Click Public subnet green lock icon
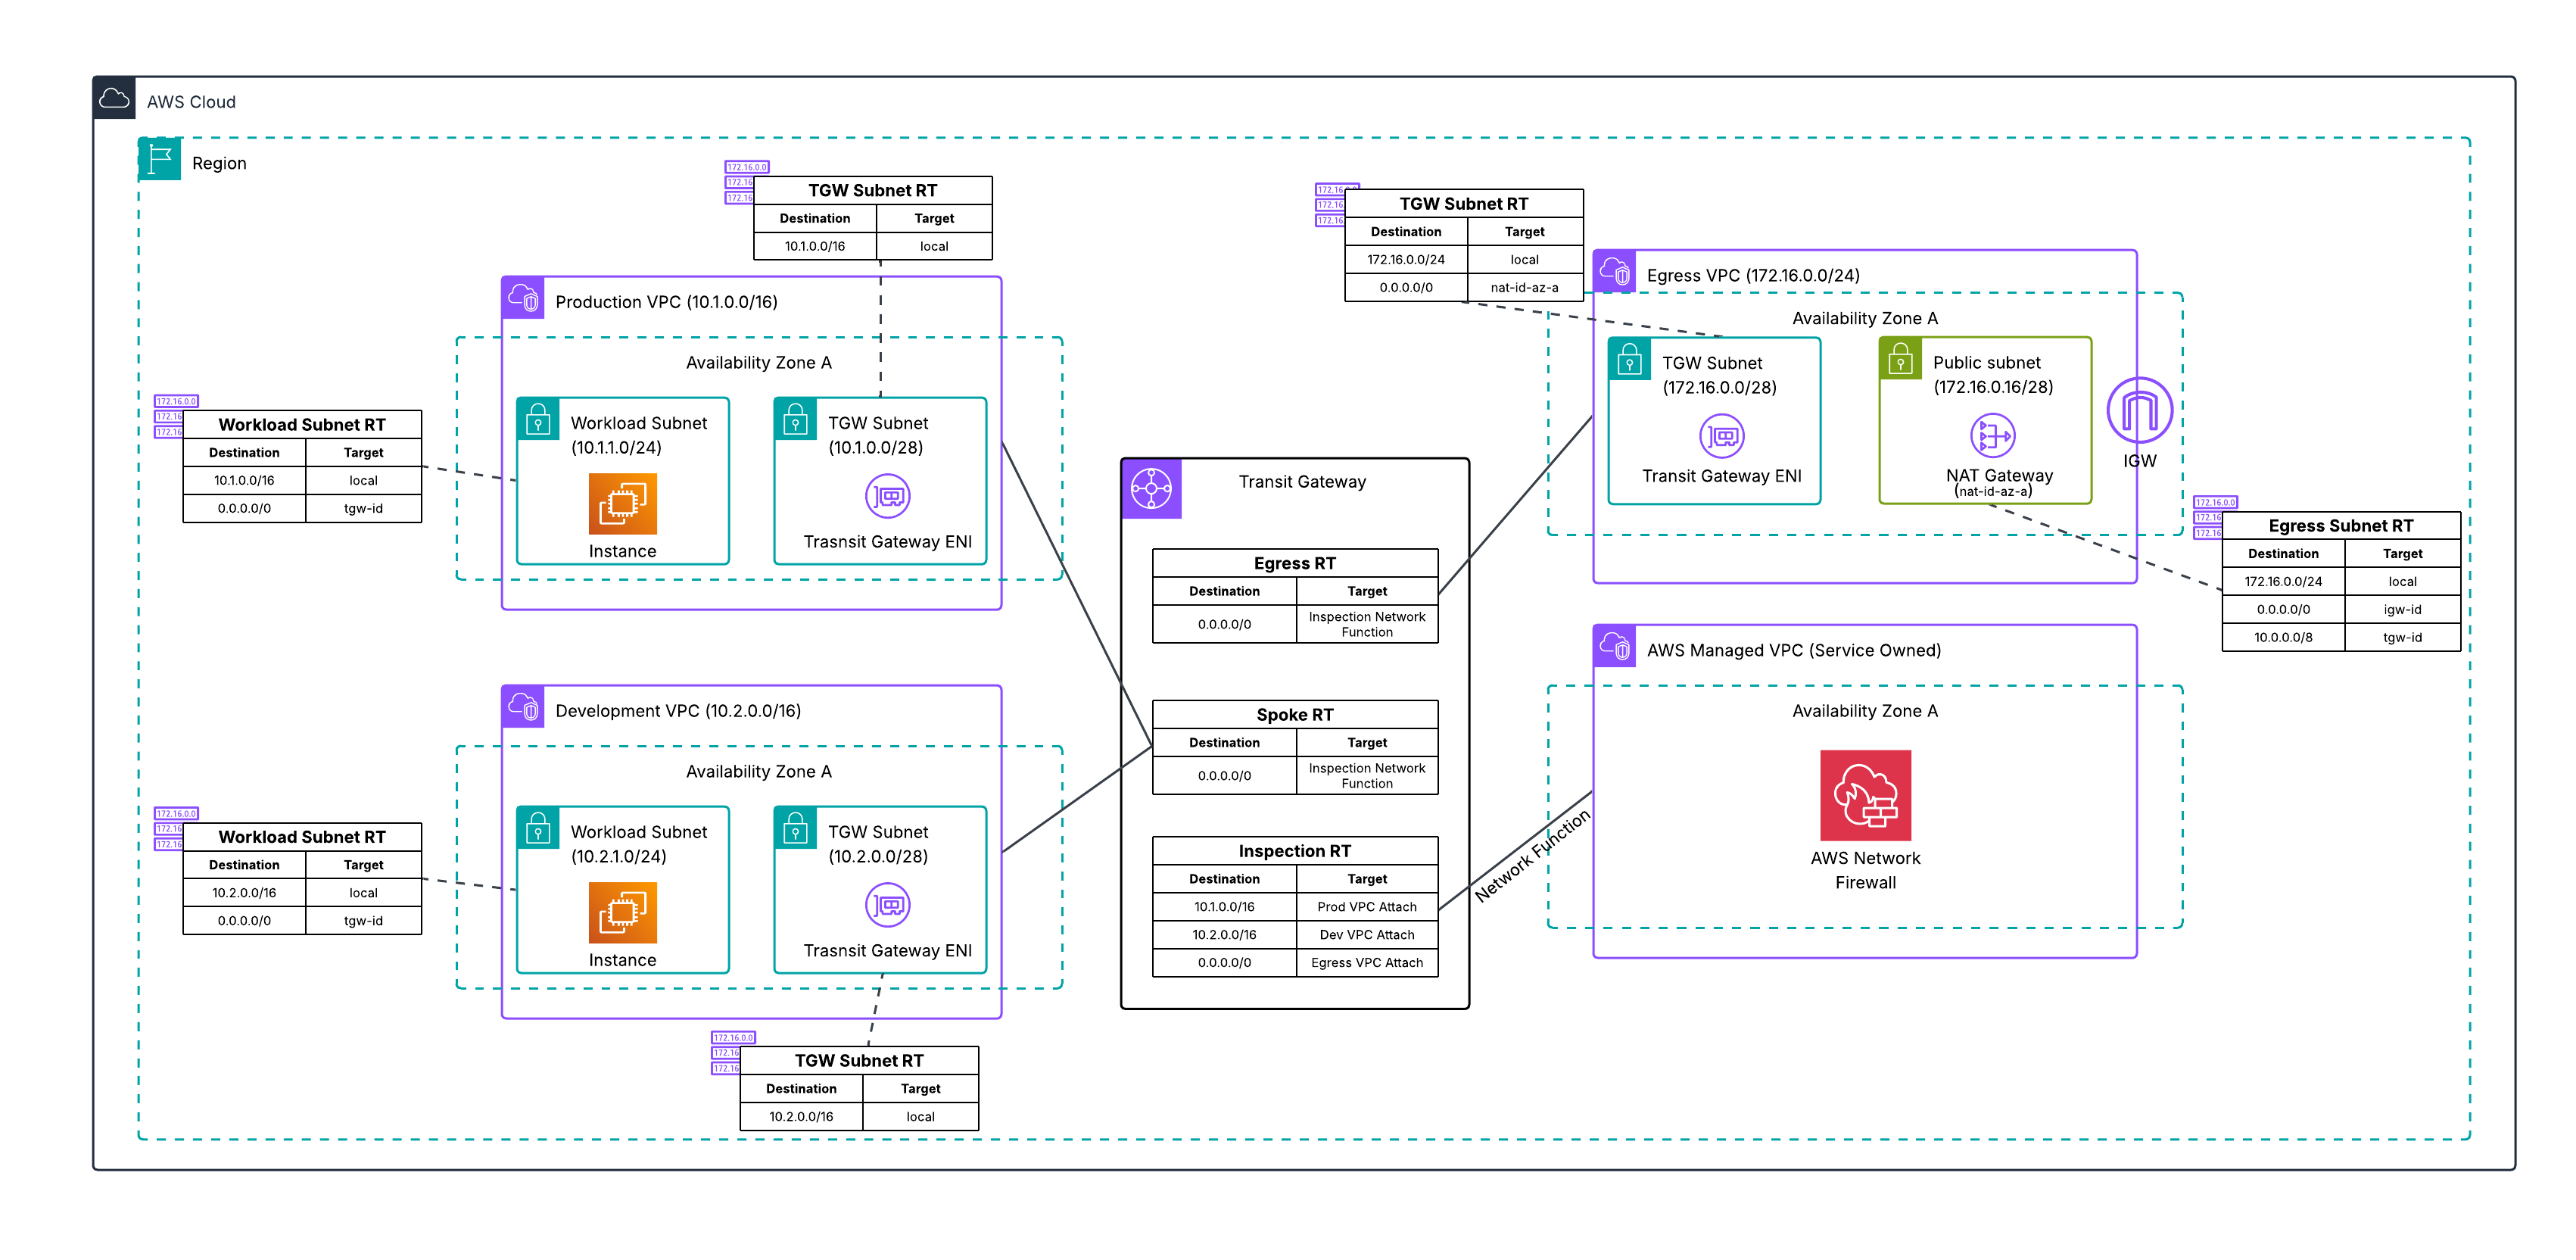The image size is (2576, 1260). pos(1900,359)
